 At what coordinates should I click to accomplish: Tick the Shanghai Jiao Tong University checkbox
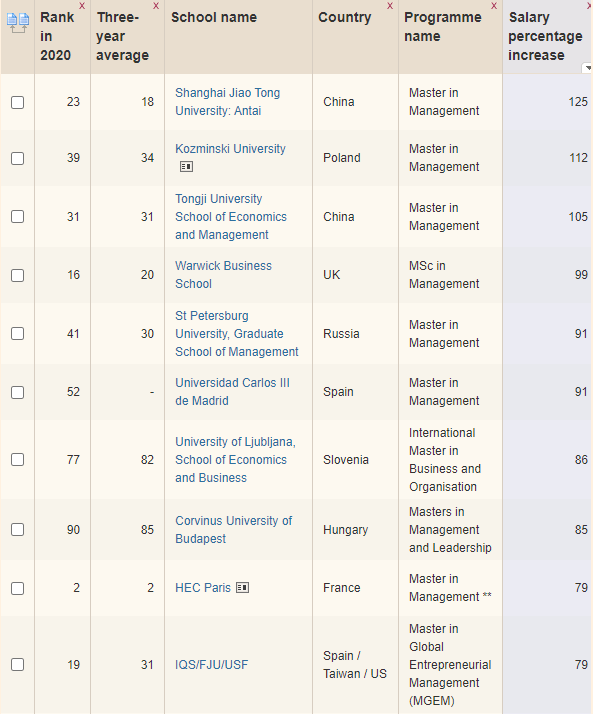pyautogui.click(x=17, y=102)
